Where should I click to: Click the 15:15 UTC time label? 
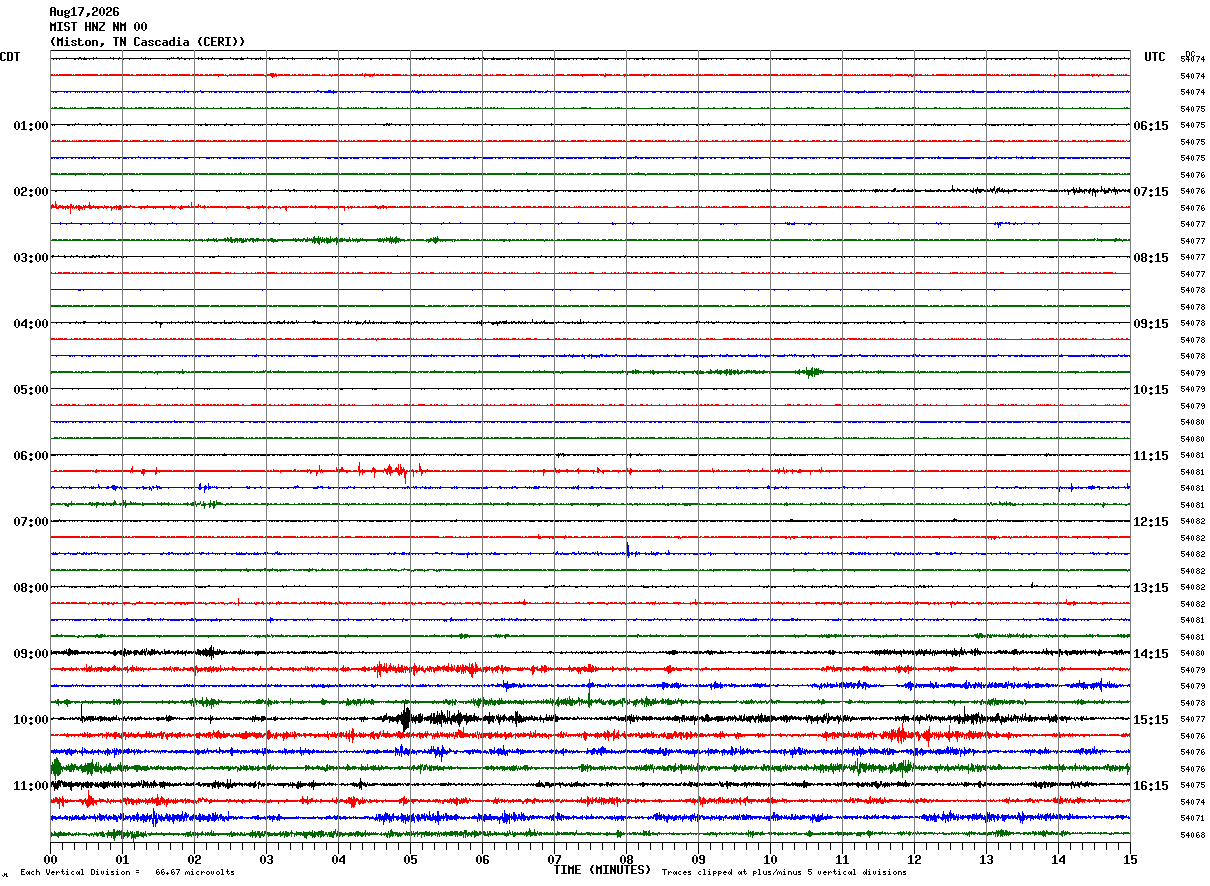pos(1151,720)
